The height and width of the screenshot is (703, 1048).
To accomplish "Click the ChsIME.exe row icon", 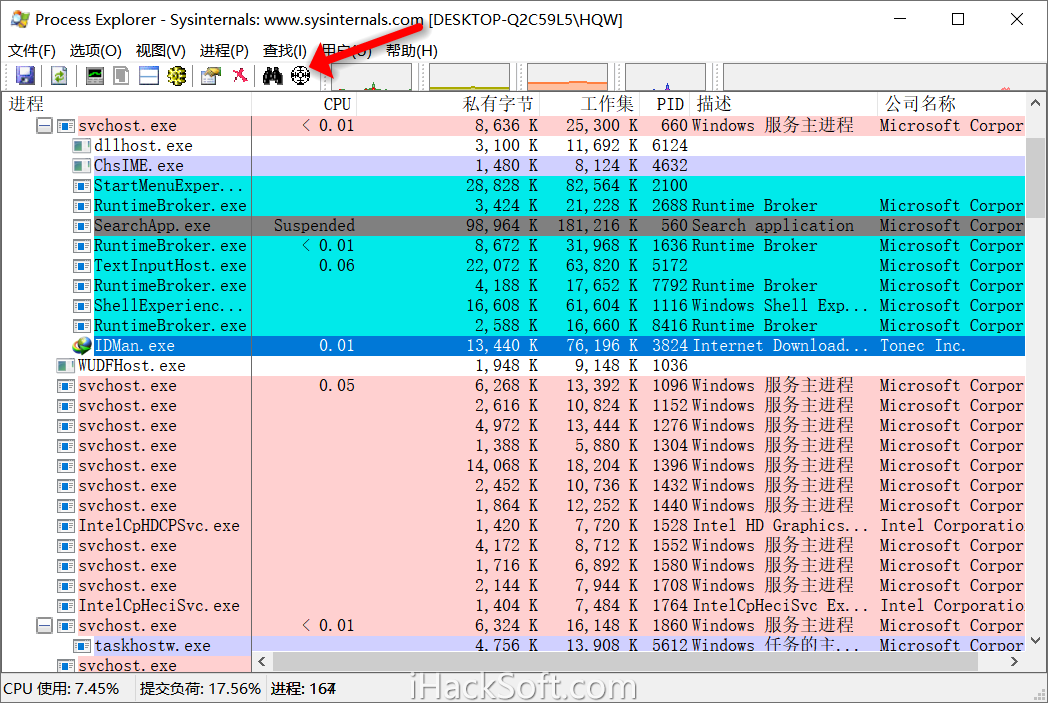I will pyautogui.click(x=82, y=166).
